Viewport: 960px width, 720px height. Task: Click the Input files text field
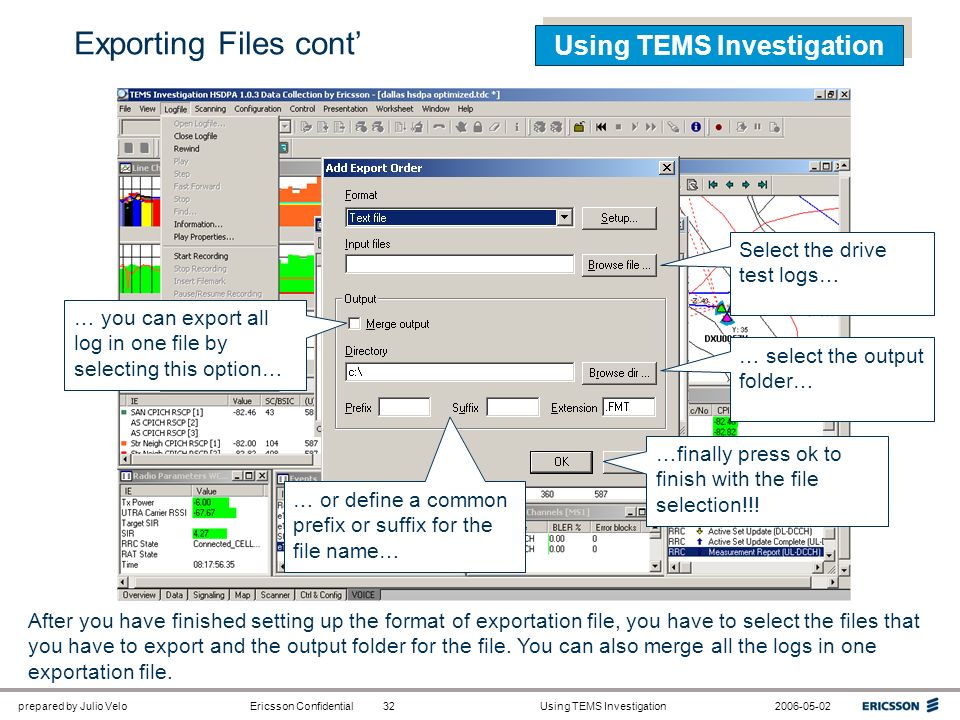pos(460,264)
